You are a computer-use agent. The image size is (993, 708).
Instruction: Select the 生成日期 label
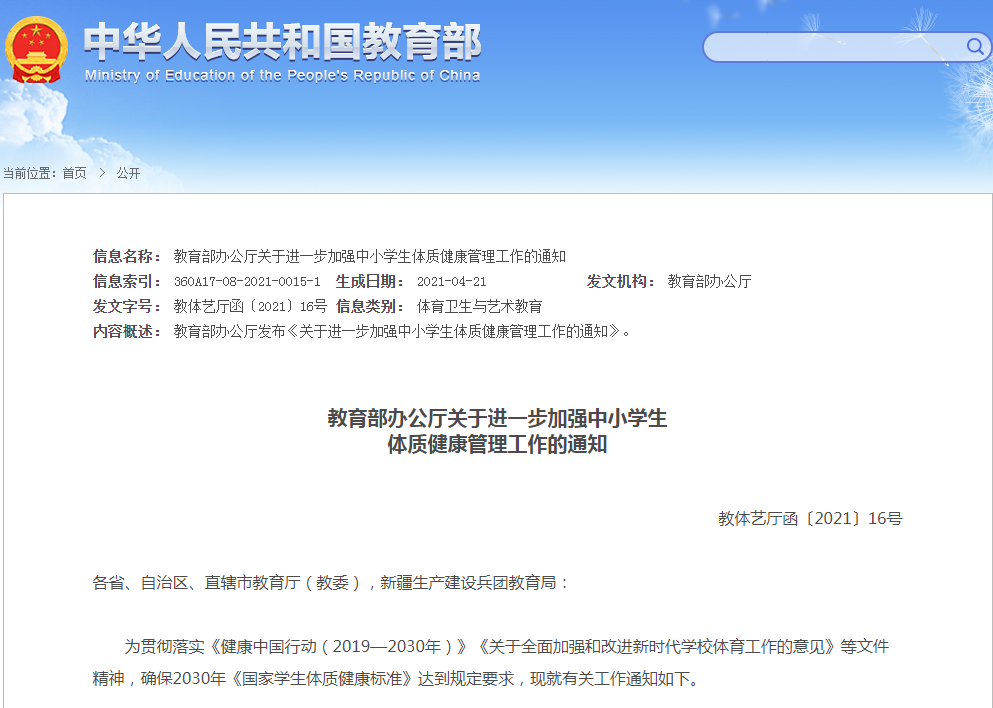click(370, 281)
